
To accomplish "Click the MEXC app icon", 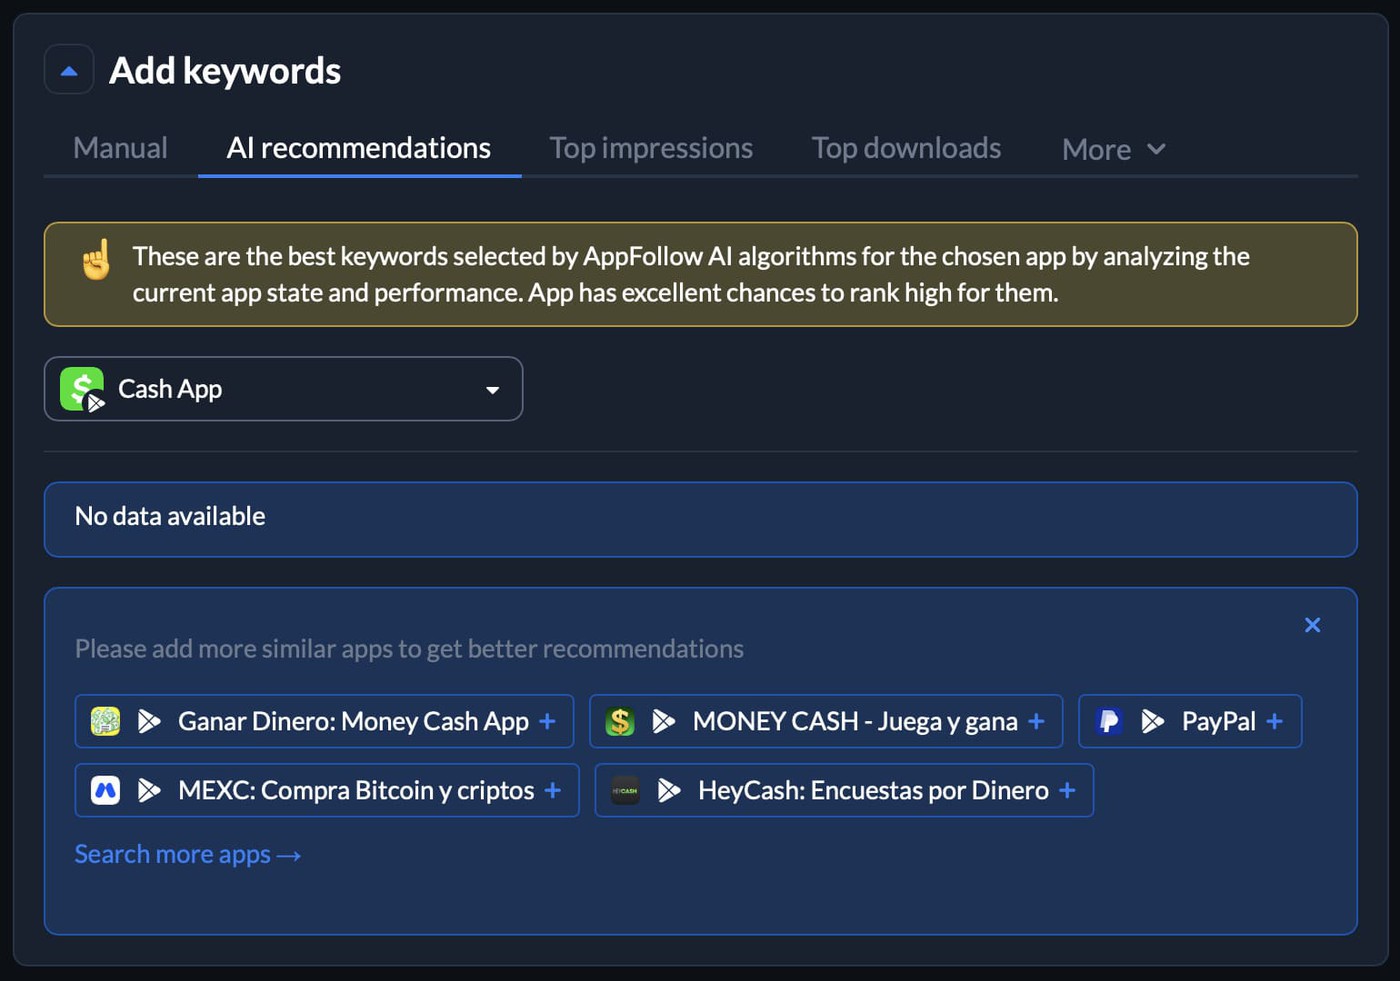I will pos(105,790).
